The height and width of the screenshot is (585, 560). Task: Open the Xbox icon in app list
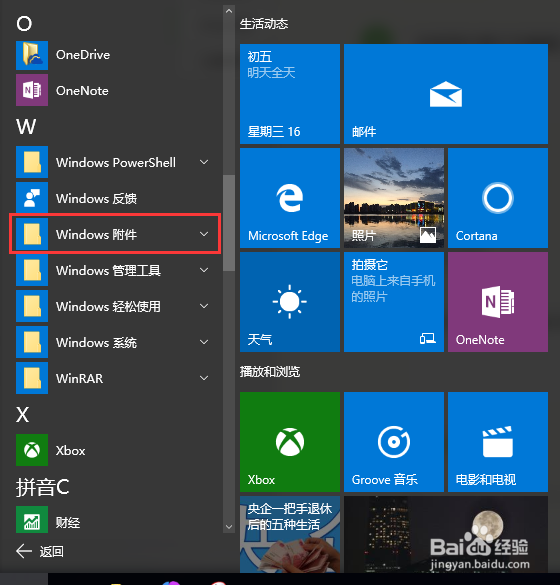point(32,450)
